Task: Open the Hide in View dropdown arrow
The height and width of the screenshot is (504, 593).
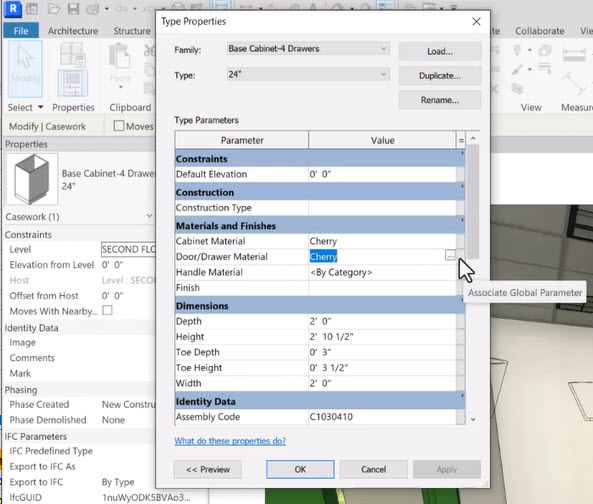Action: click(x=530, y=50)
